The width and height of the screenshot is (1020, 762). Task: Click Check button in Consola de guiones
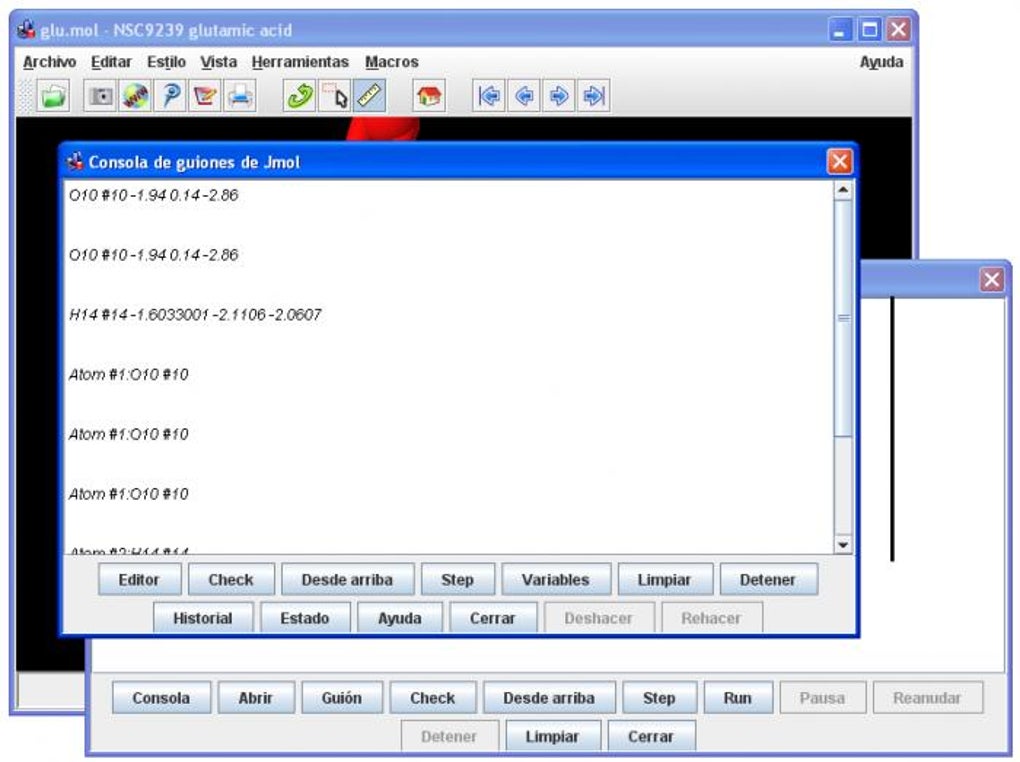[x=231, y=579]
